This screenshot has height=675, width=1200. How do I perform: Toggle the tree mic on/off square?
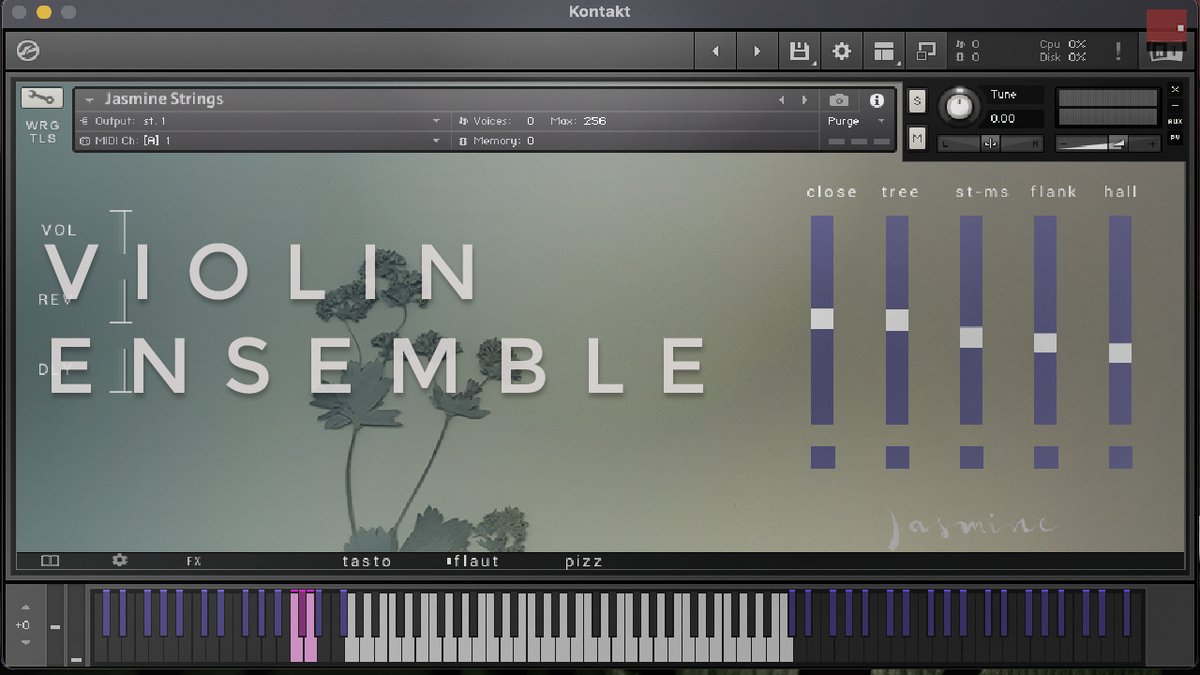[x=897, y=457]
